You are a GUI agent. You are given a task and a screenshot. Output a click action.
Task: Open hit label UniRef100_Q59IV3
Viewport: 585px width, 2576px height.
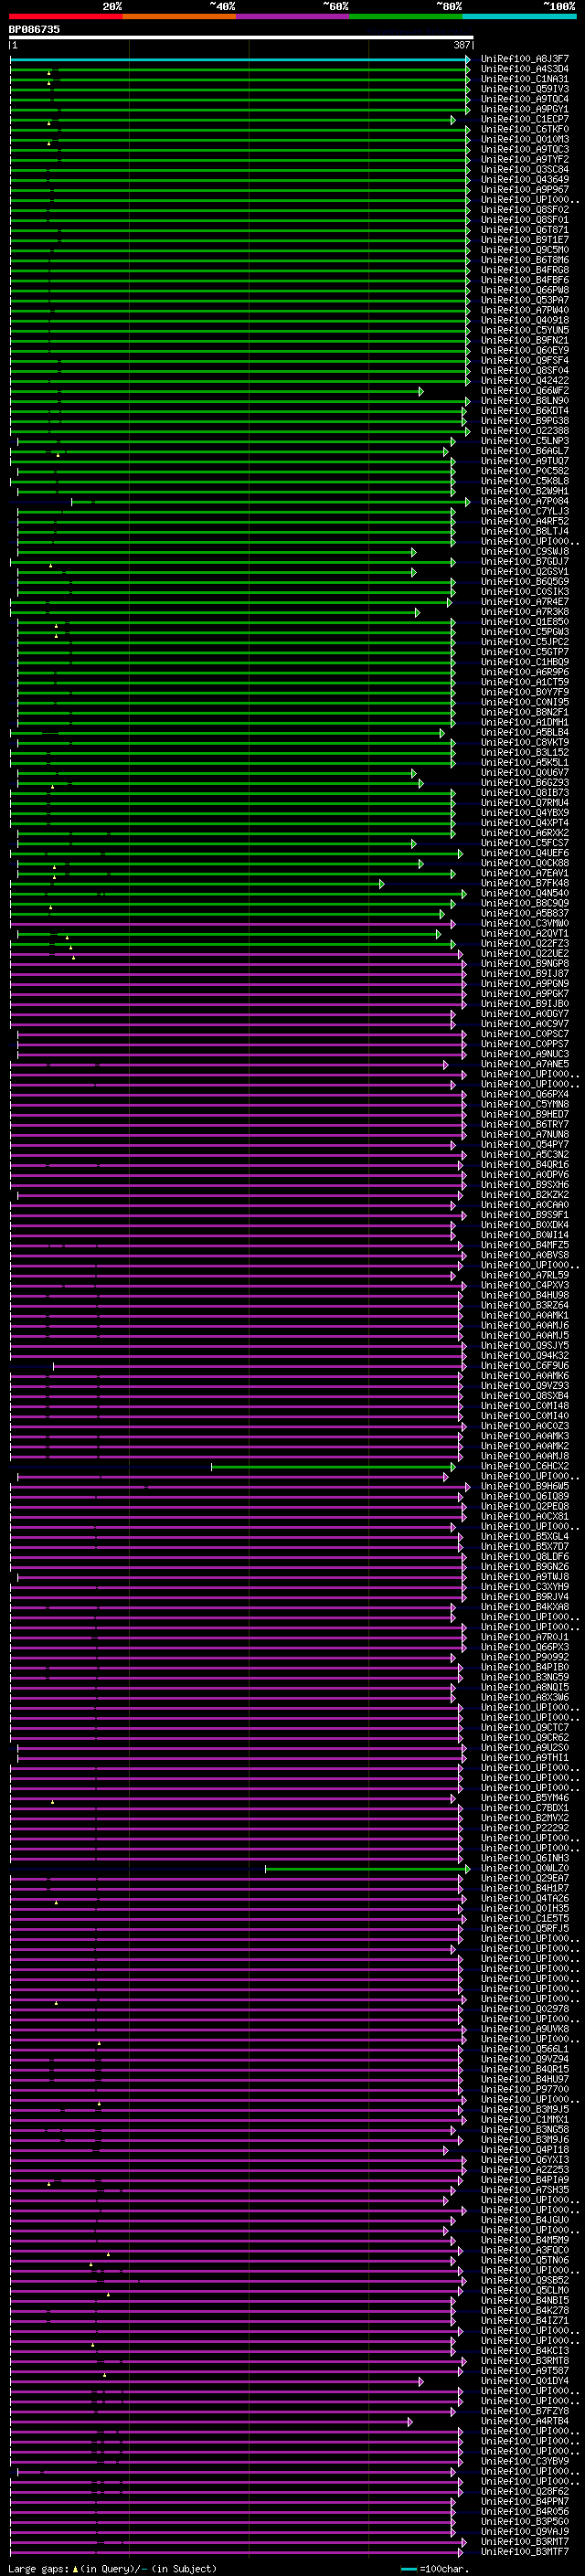click(525, 89)
